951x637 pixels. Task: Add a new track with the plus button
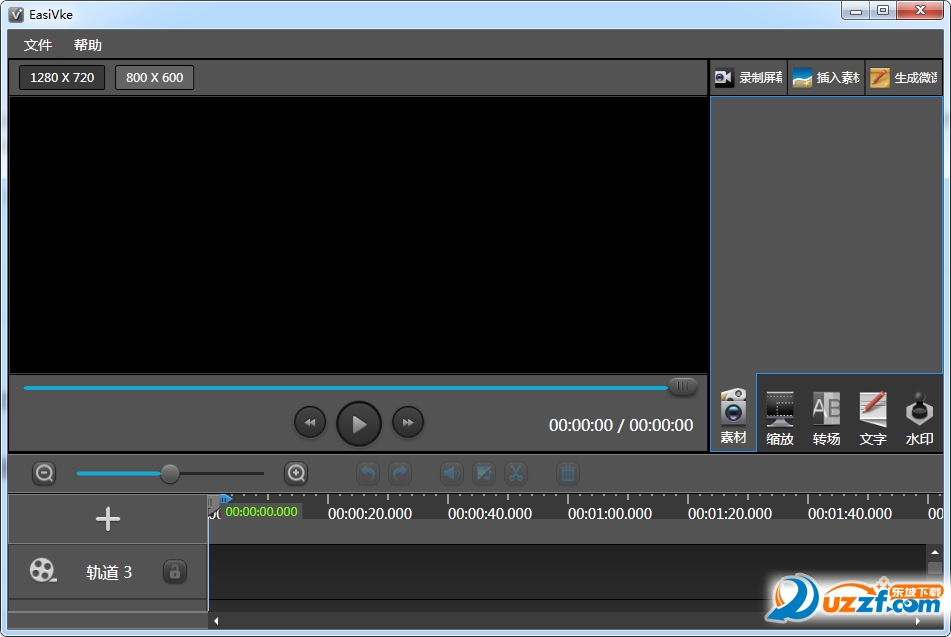[x=108, y=519]
